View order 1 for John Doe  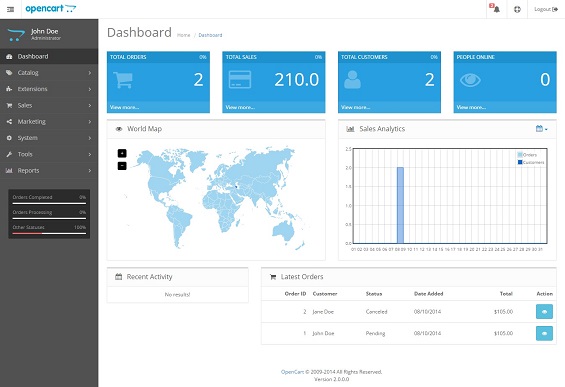544,333
